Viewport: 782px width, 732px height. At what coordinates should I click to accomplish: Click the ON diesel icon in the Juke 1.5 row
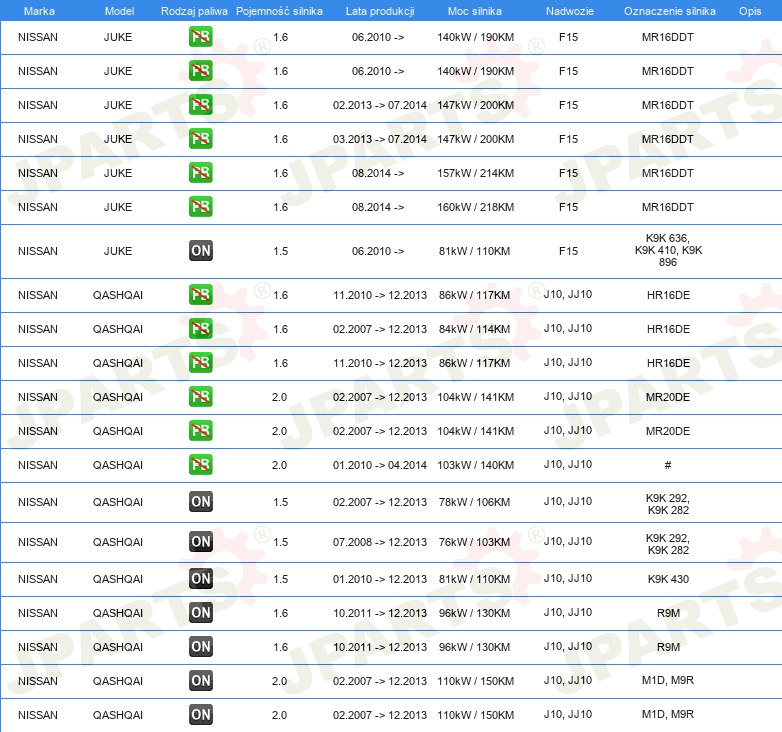point(201,251)
